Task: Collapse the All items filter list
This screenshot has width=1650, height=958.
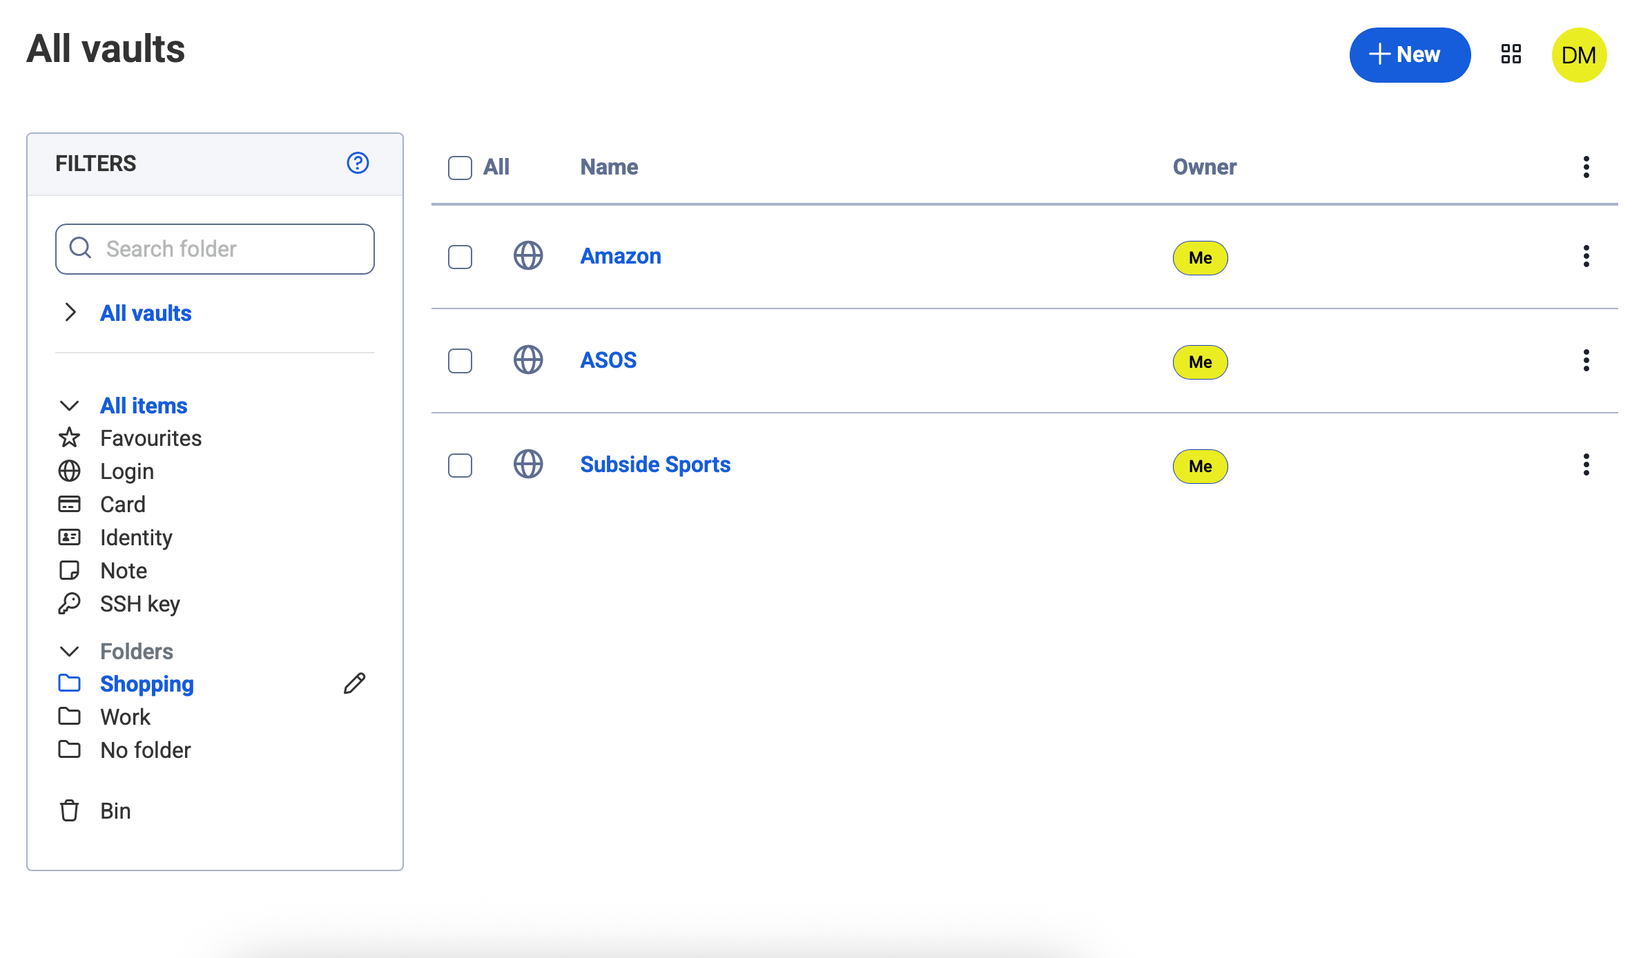Action: point(69,406)
